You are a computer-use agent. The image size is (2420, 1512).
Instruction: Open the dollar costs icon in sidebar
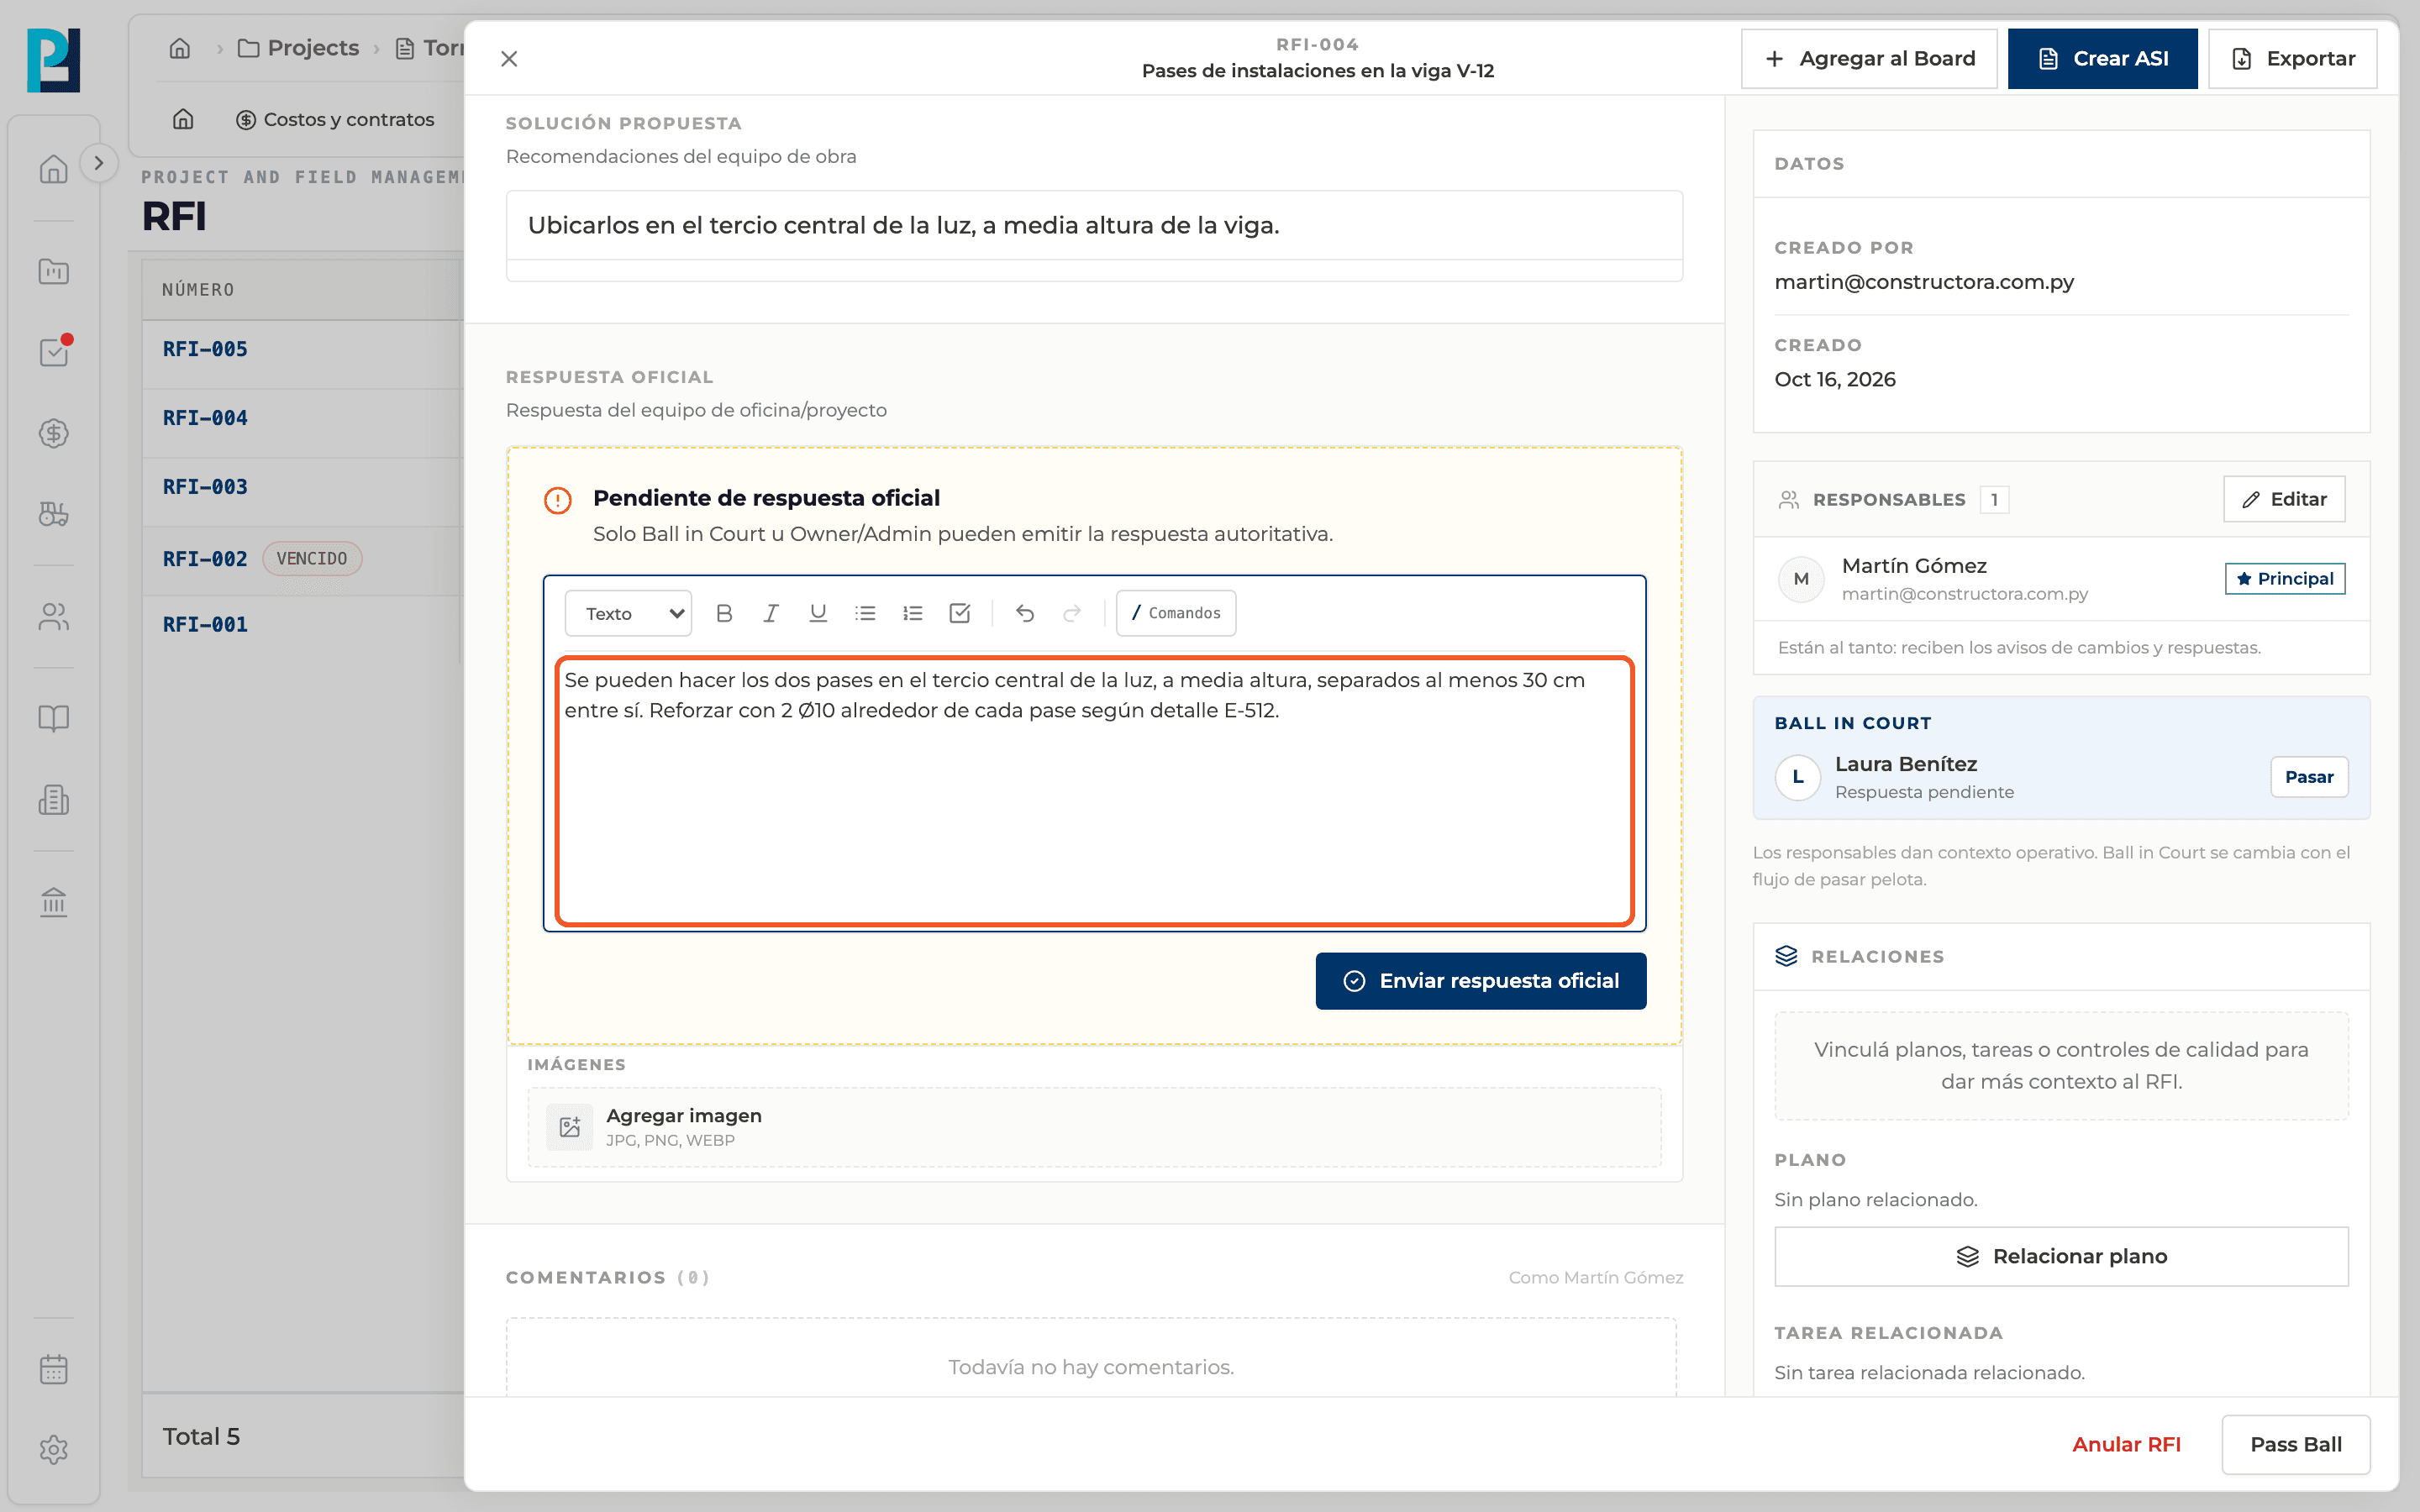(54, 433)
